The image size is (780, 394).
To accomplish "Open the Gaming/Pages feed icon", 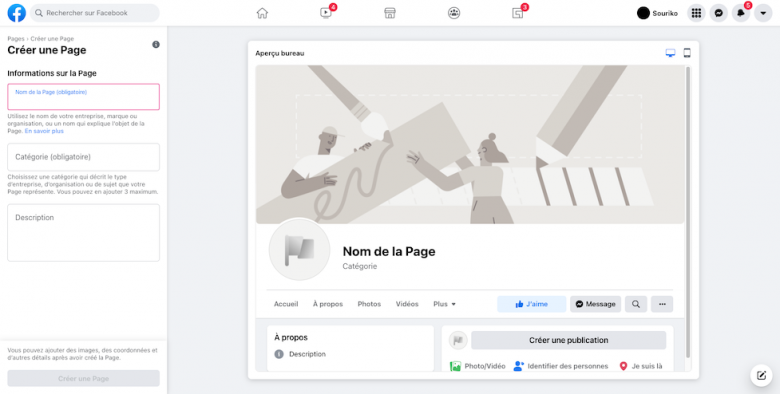I will [517, 13].
